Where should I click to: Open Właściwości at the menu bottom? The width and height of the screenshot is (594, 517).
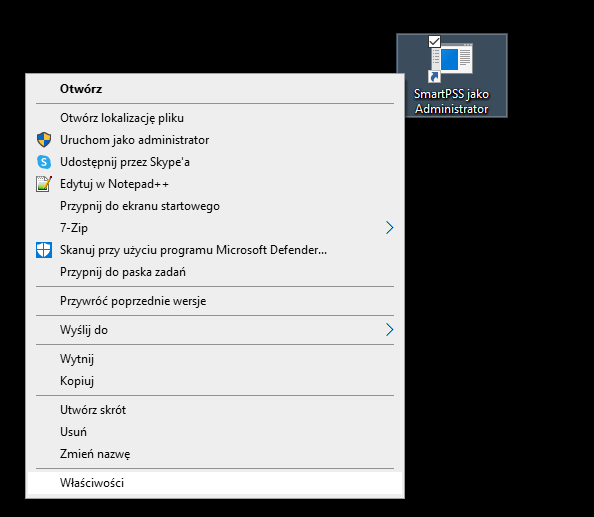215,483
